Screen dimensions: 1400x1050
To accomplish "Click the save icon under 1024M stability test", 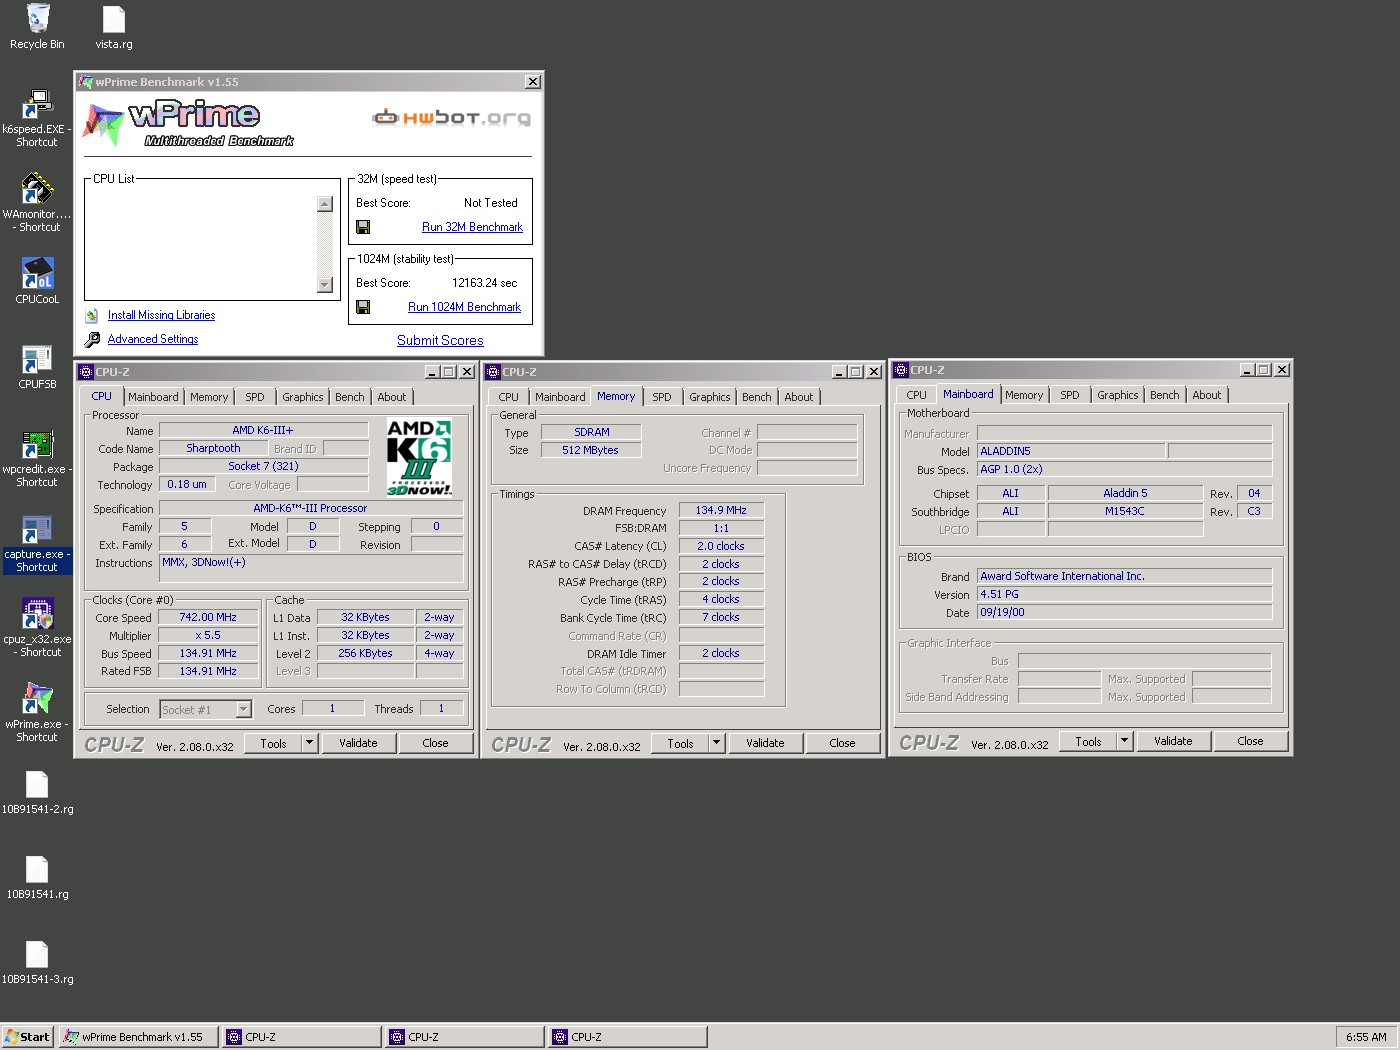I will pos(363,307).
